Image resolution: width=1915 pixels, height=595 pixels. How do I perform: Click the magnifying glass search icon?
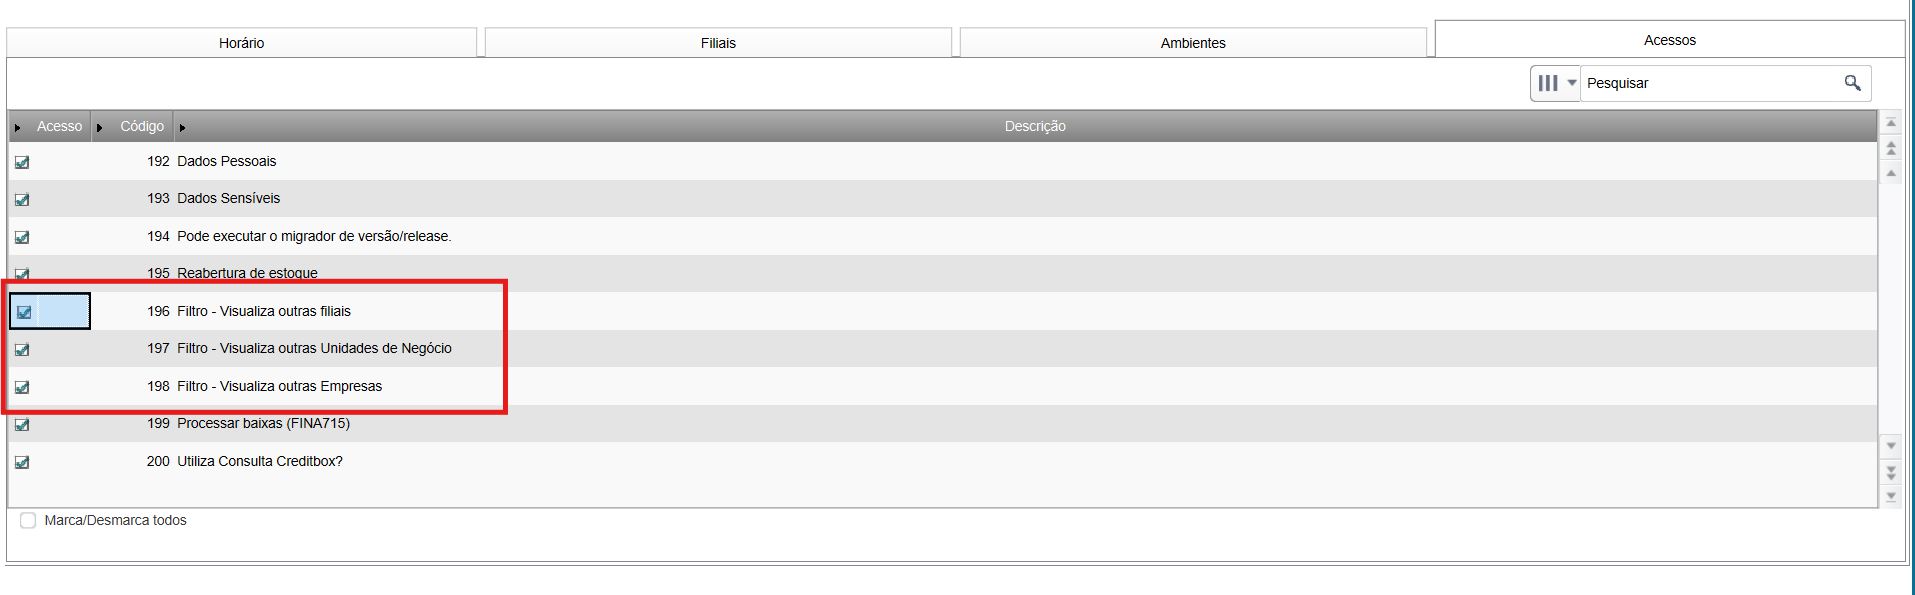click(x=1852, y=83)
